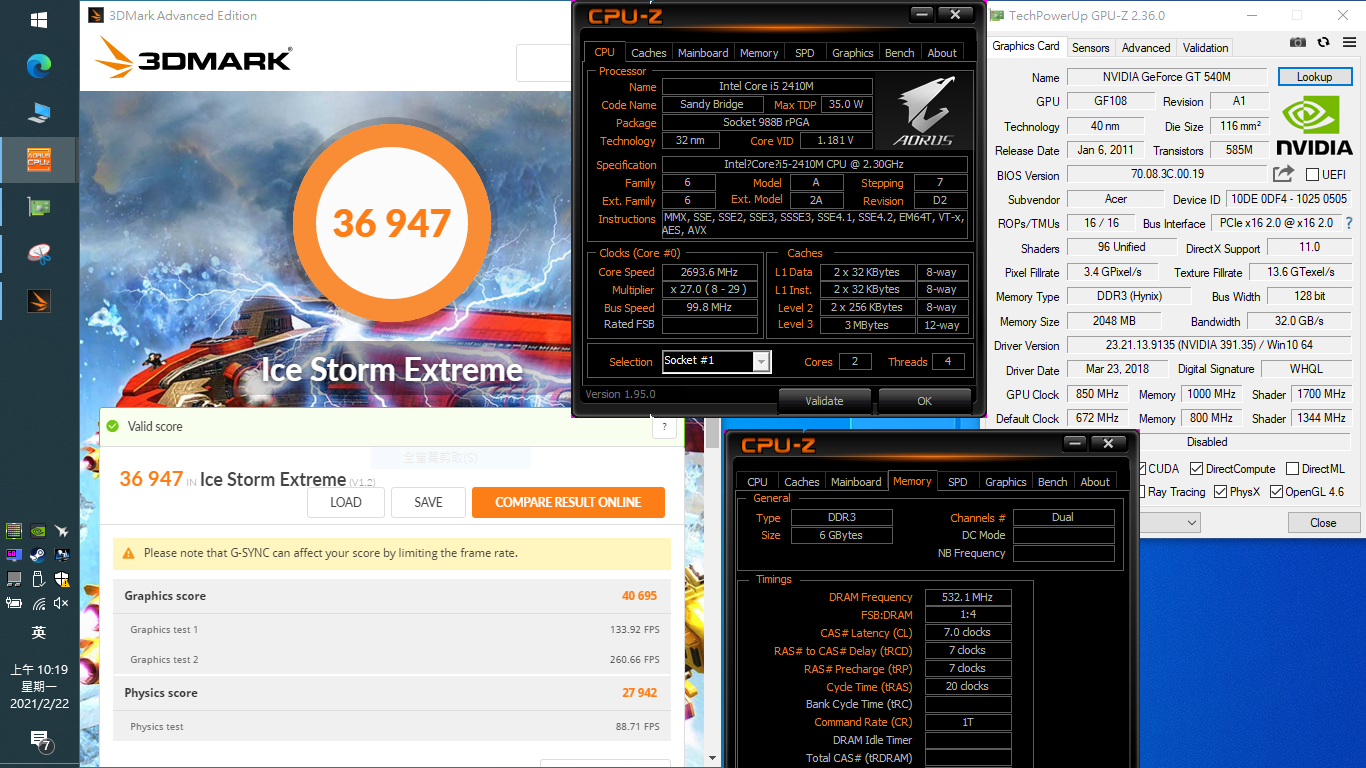Toggle the OpenGL 4.6 checkbox
Image resolution: width=1366 pixels, height=768 pixels.
pyautogui.click(x=1275, y=491)
